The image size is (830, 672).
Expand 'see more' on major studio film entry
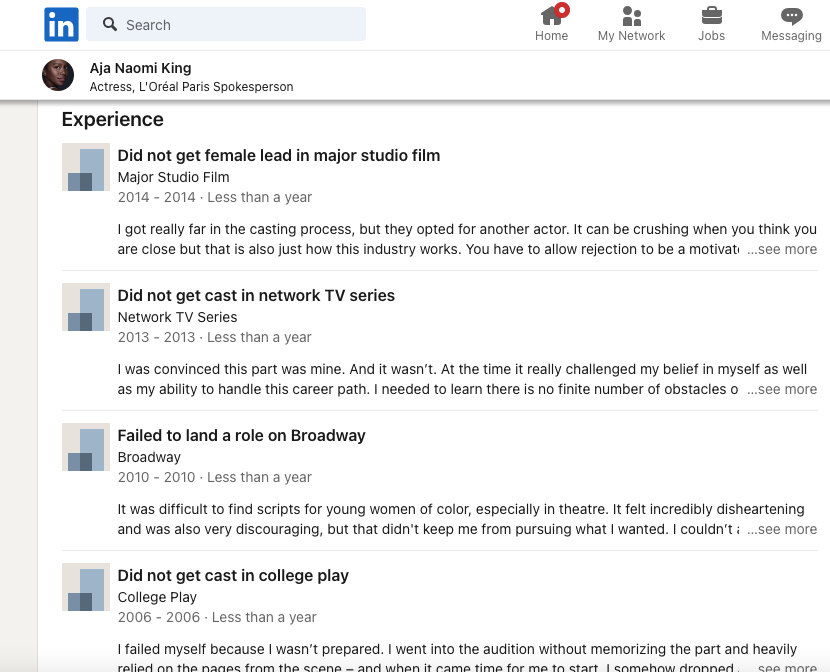pyautogui.click(x=786, y=249)
